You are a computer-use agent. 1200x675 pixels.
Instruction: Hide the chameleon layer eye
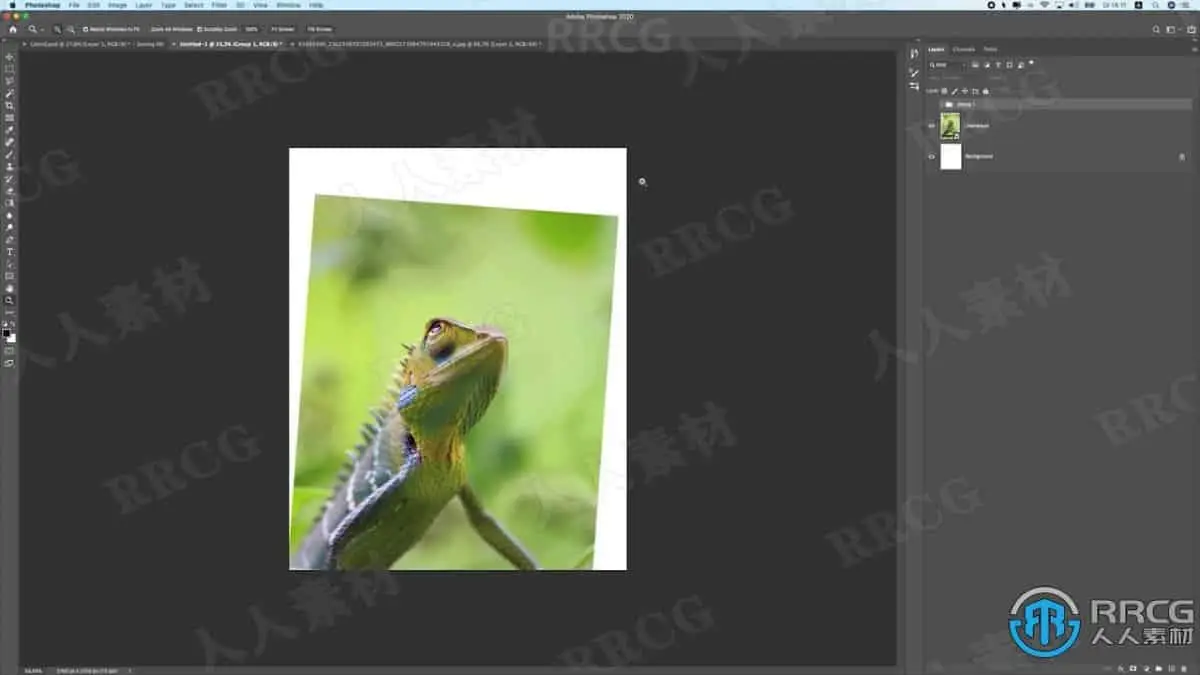point(932,126)
